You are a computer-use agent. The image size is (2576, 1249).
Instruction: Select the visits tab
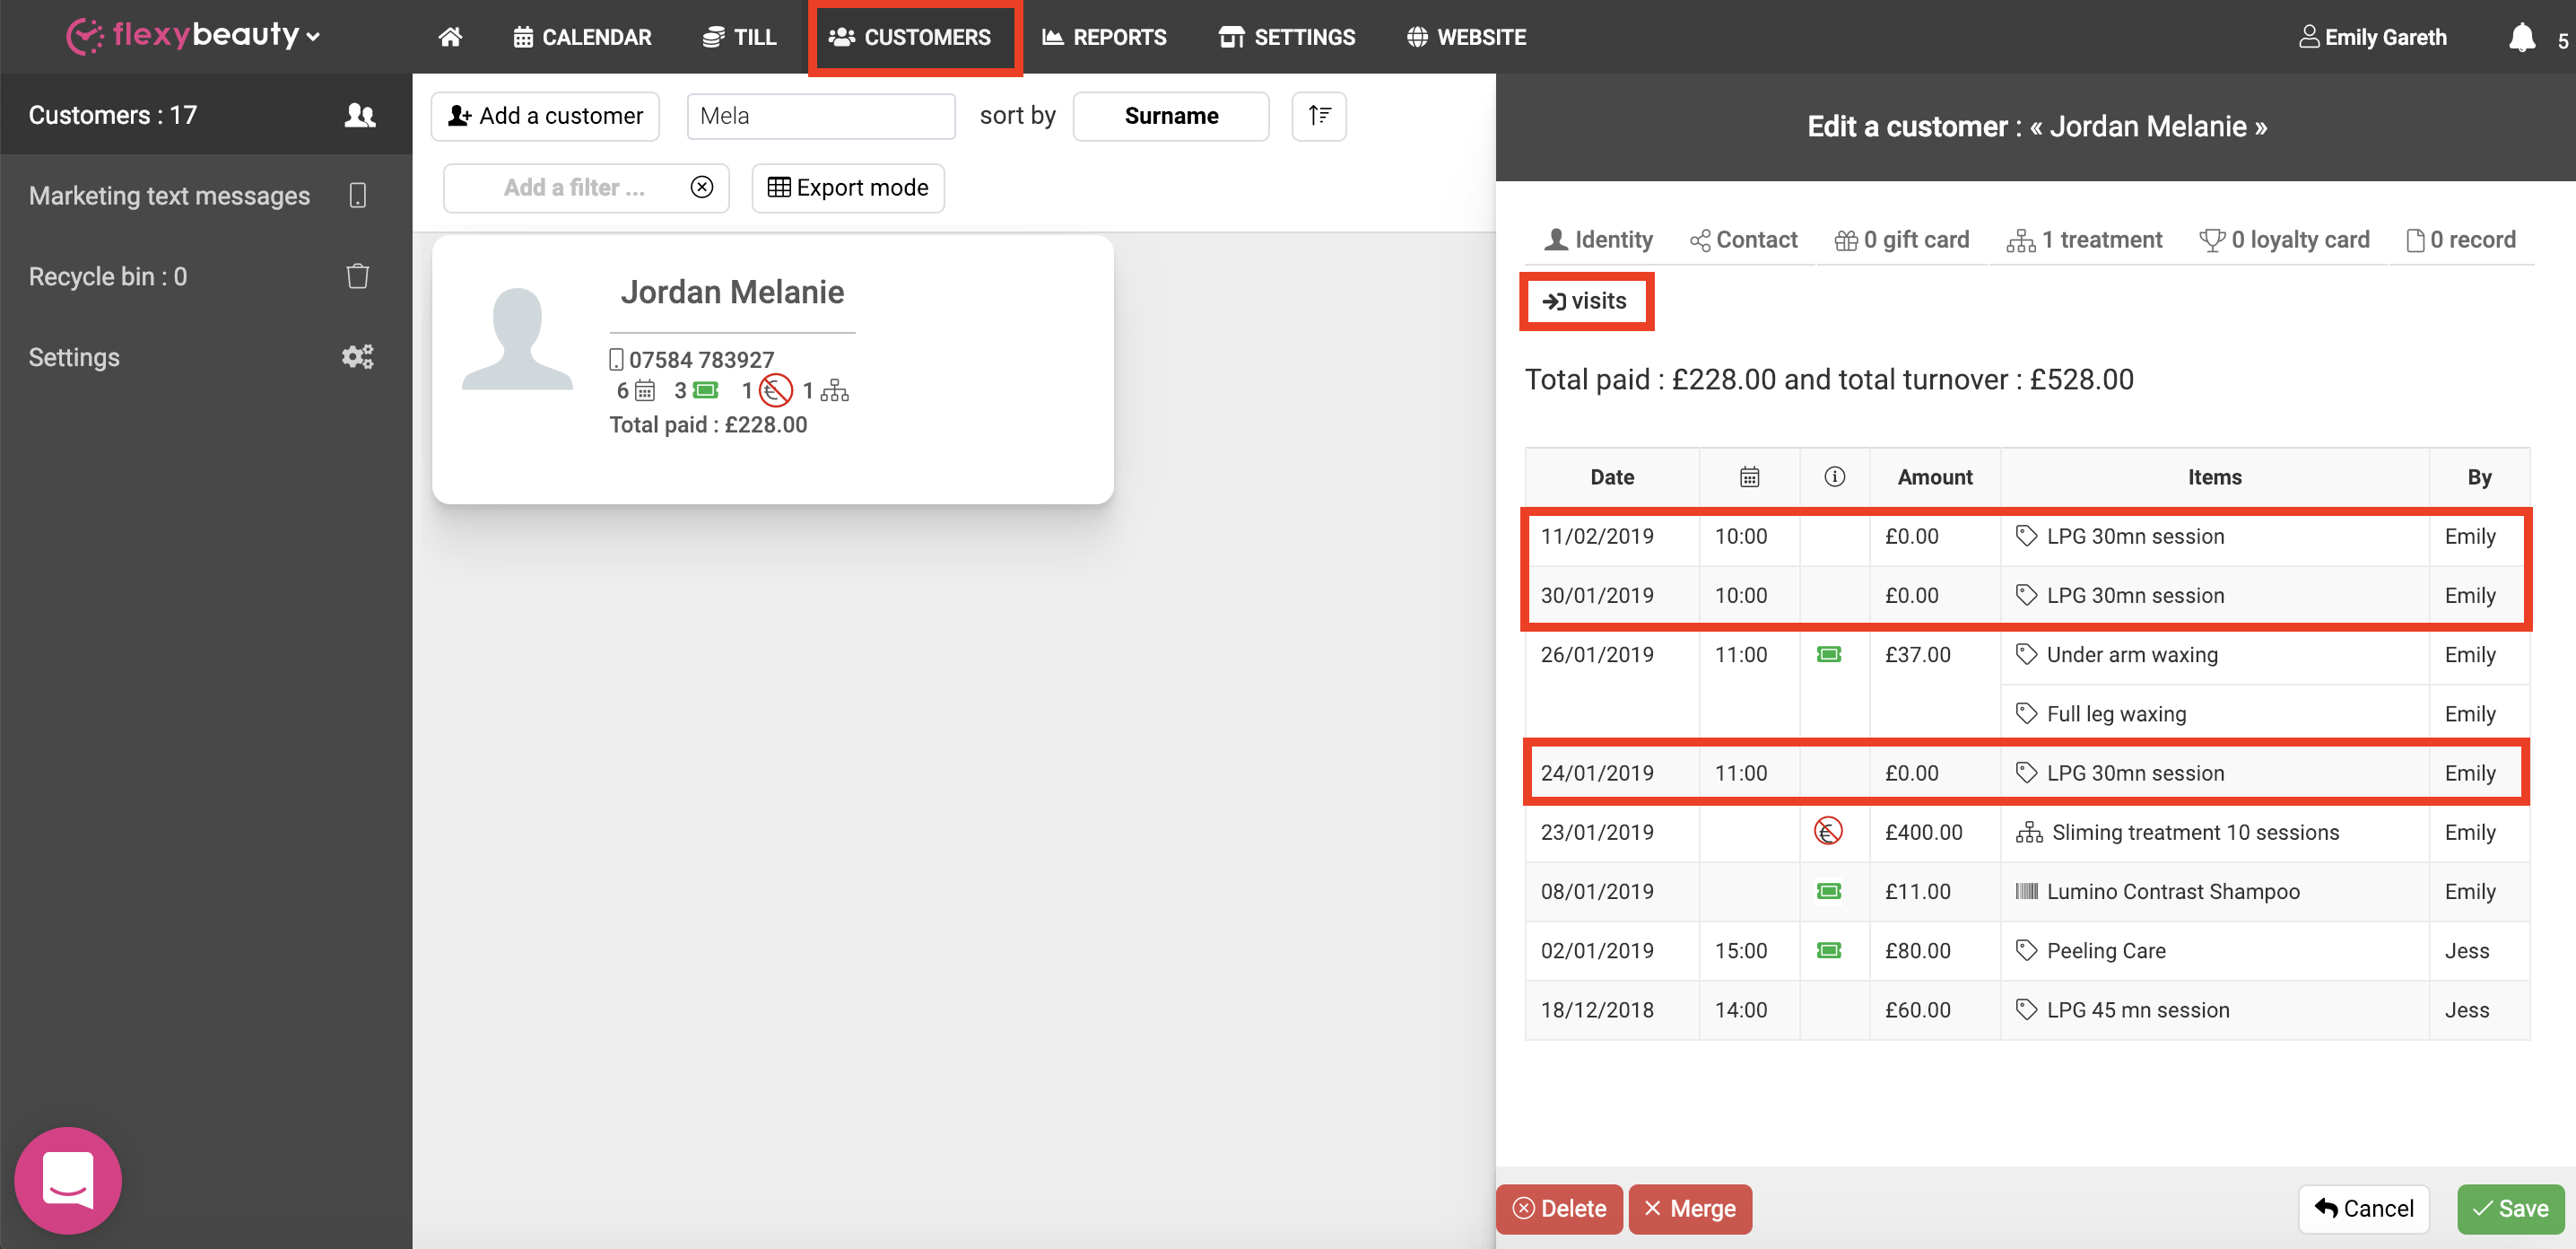pyautogui.click(x=1585, y=301)
